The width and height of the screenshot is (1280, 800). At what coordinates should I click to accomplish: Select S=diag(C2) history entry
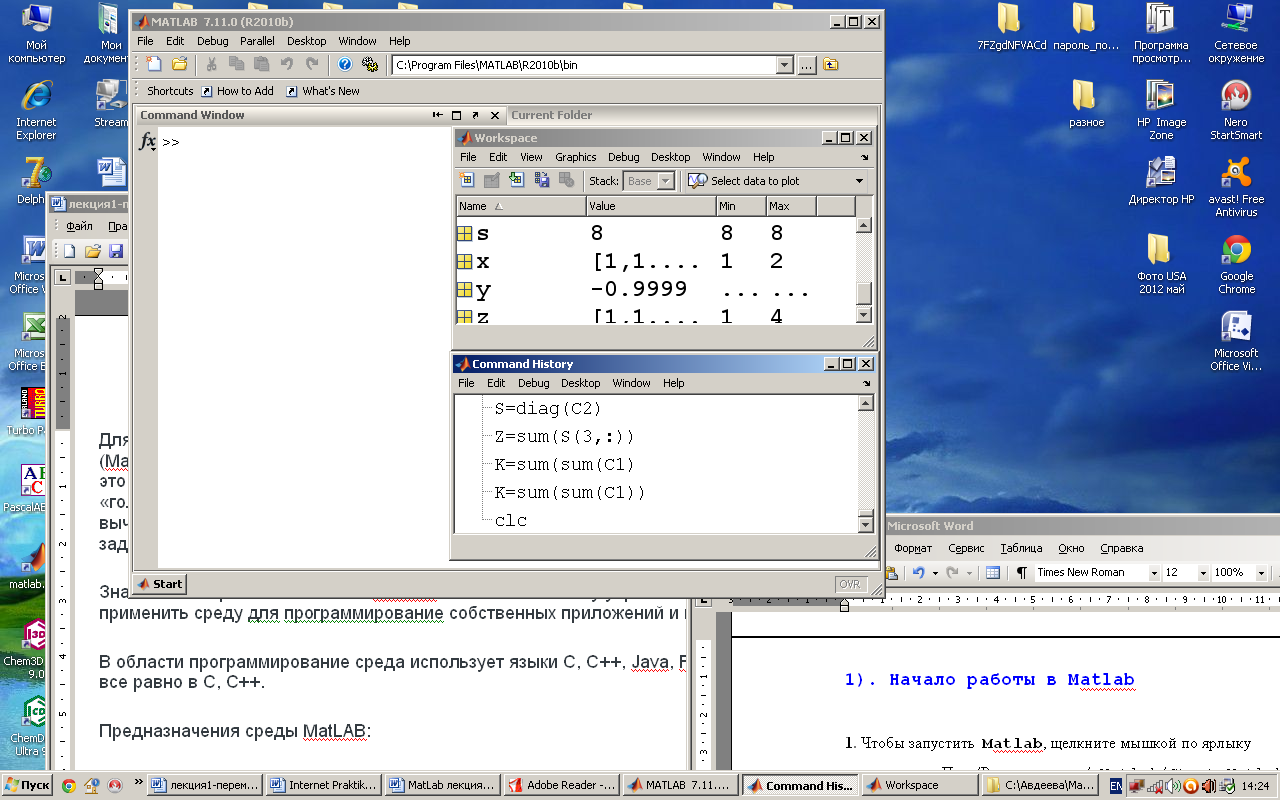[548, 408]
